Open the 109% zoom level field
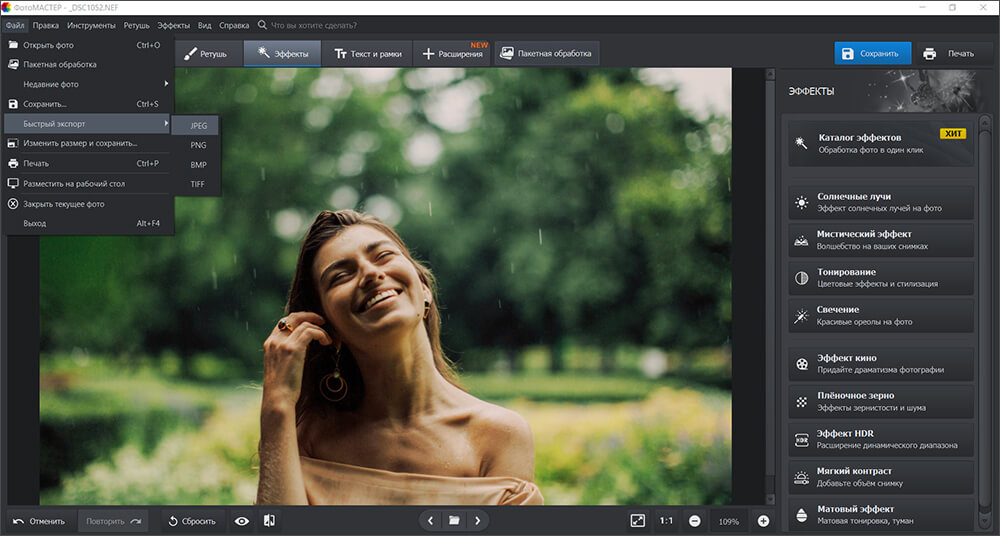 [x=728, y=521]
